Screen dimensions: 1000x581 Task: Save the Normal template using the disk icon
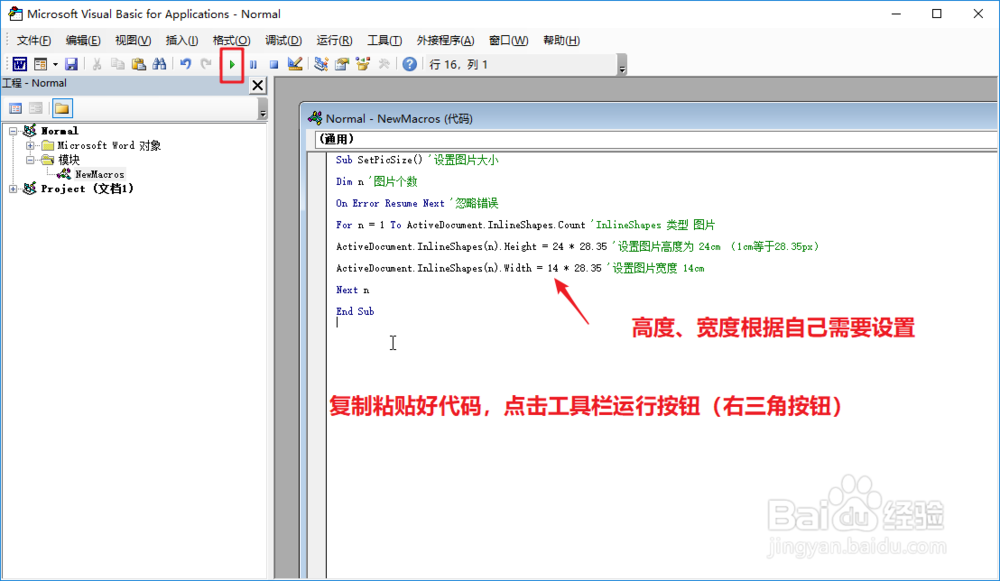point(71,63)
